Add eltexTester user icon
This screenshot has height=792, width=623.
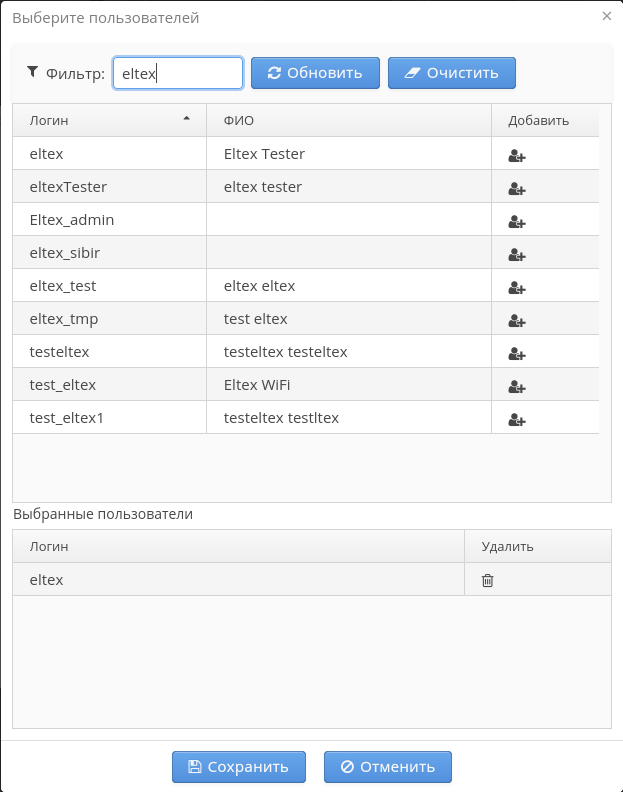pos(517,188)
